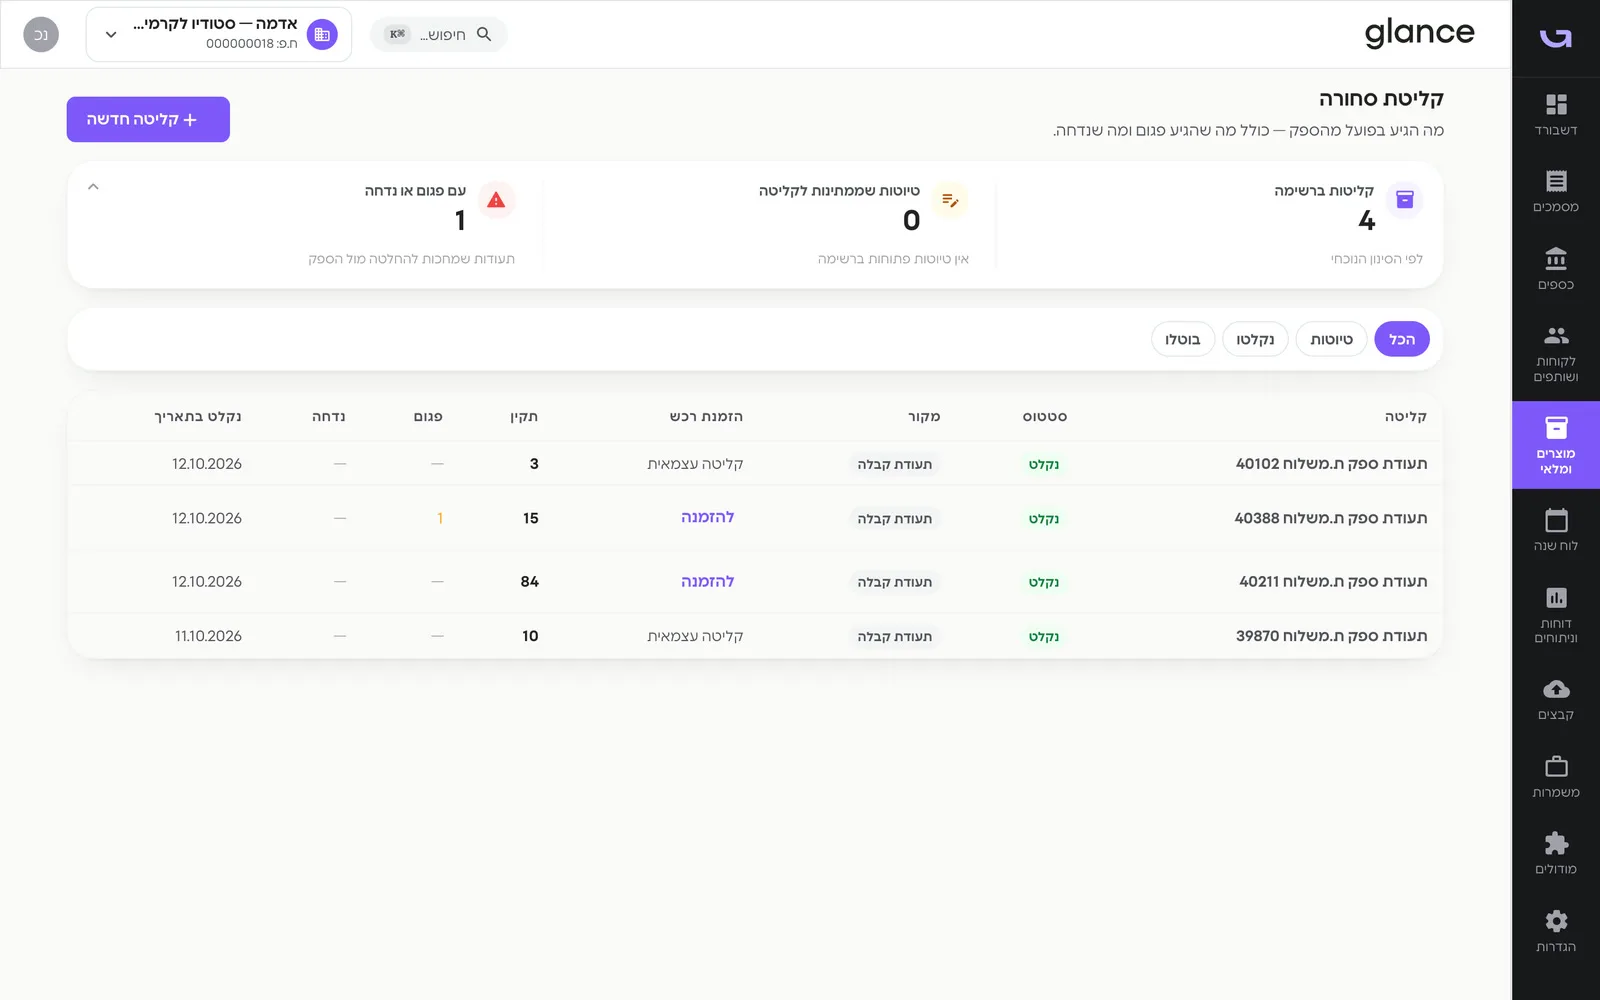Click the glance logo icon in sidebar
The image size is (1600, 1000).
click(1556, 38)
